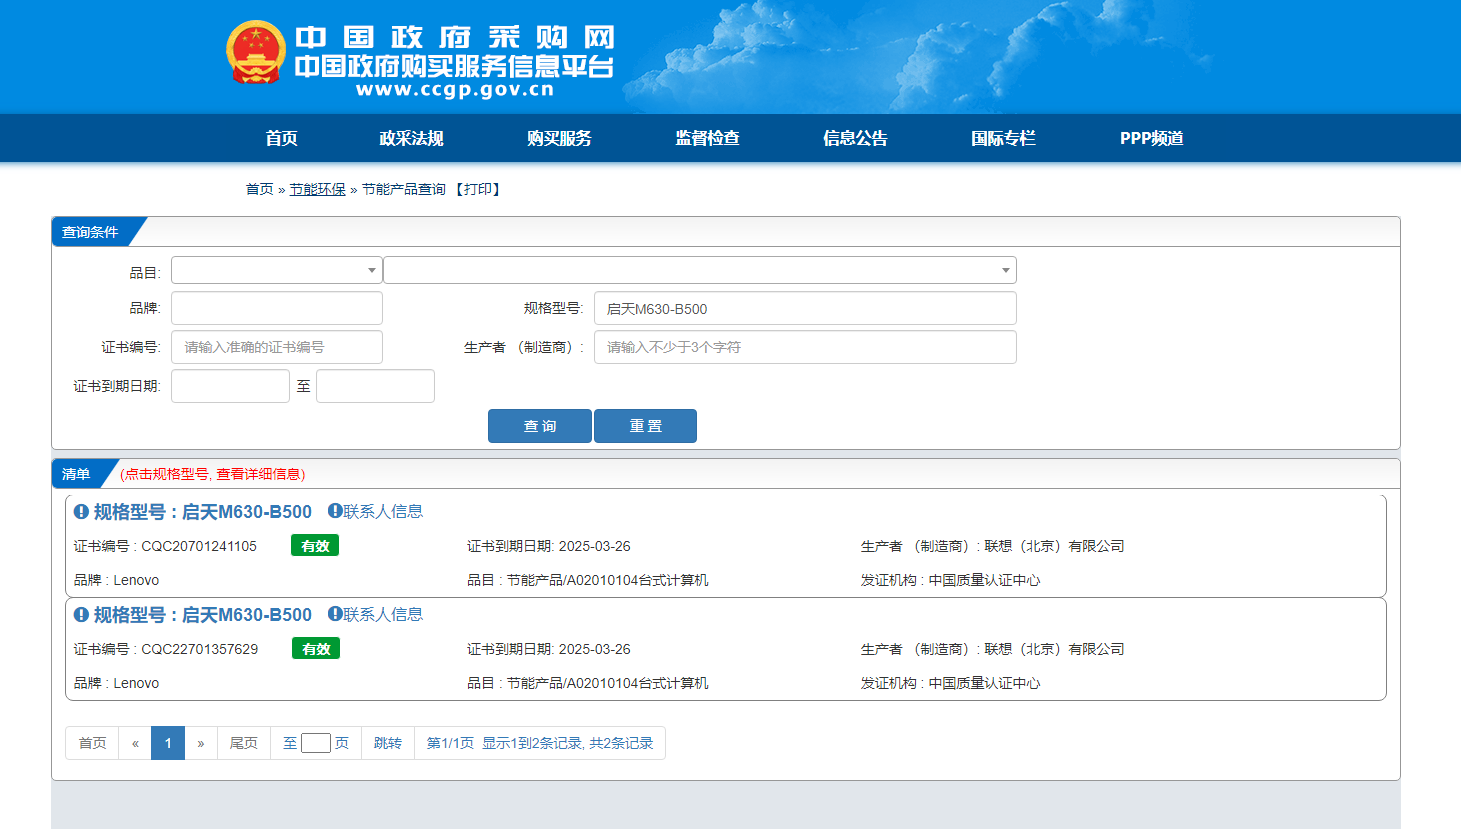1461x829 pixels.
Task: Click the 重置 reset button
Action: point(645,426)
